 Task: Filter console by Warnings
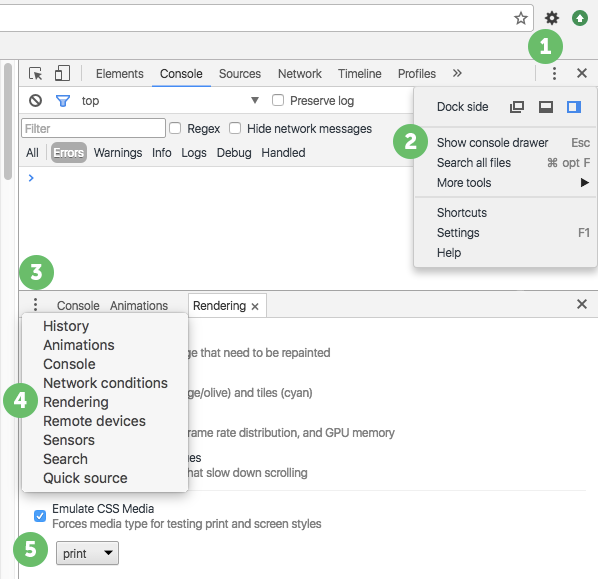click(x=118, y=153)
